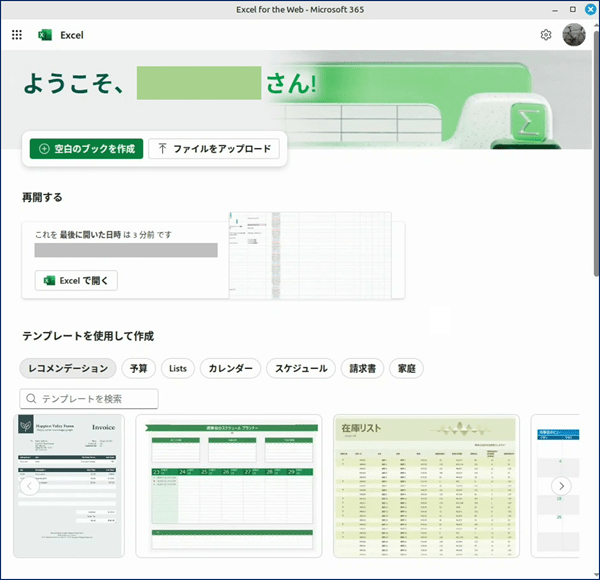Click the テンプレートを使用して作成 heading

pyautogui.click(x=88, y=336)
